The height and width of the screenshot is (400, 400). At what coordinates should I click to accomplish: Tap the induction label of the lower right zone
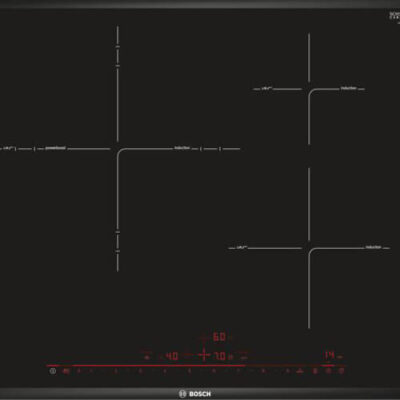click(x=373, y=247)
